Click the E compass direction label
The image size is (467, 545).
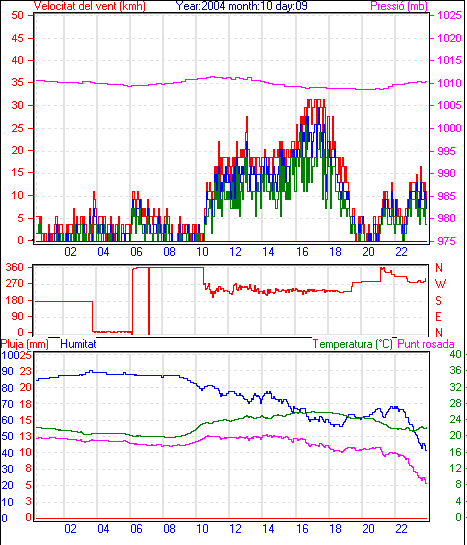pos(439,317)
